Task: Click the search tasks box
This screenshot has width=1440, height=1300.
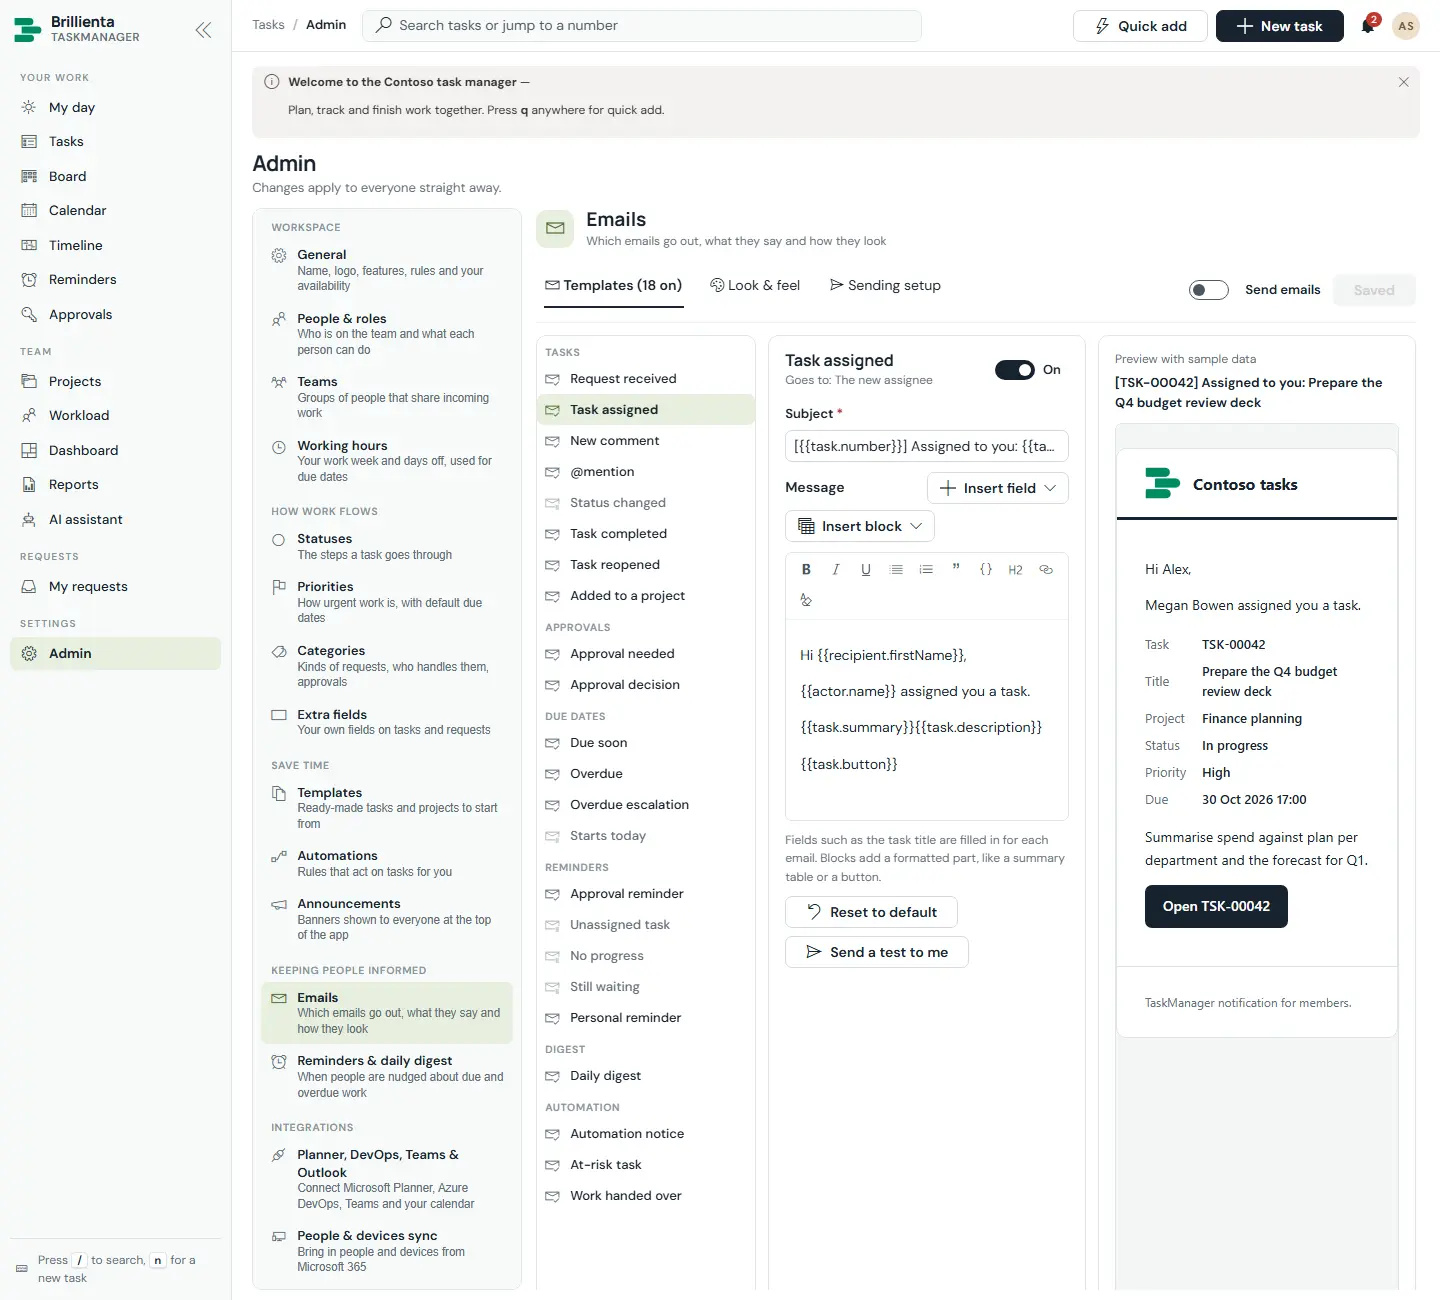Action: point(642,26)
